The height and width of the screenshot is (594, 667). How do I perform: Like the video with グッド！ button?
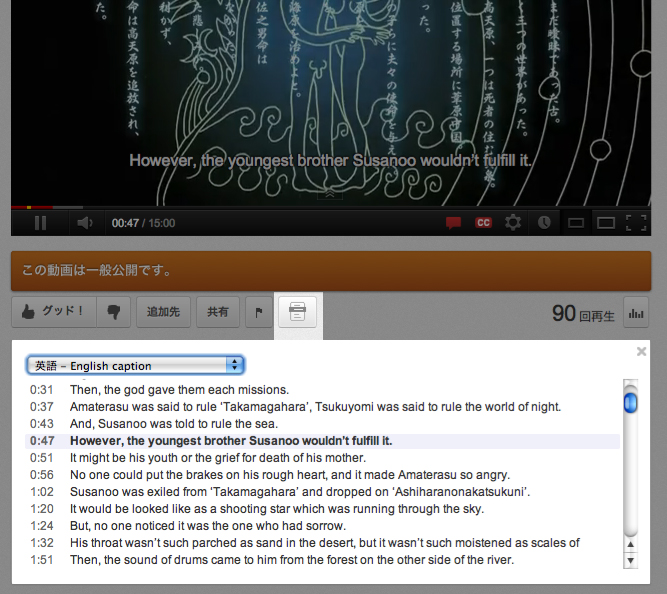pyautogui.click(x=54, y=312)
